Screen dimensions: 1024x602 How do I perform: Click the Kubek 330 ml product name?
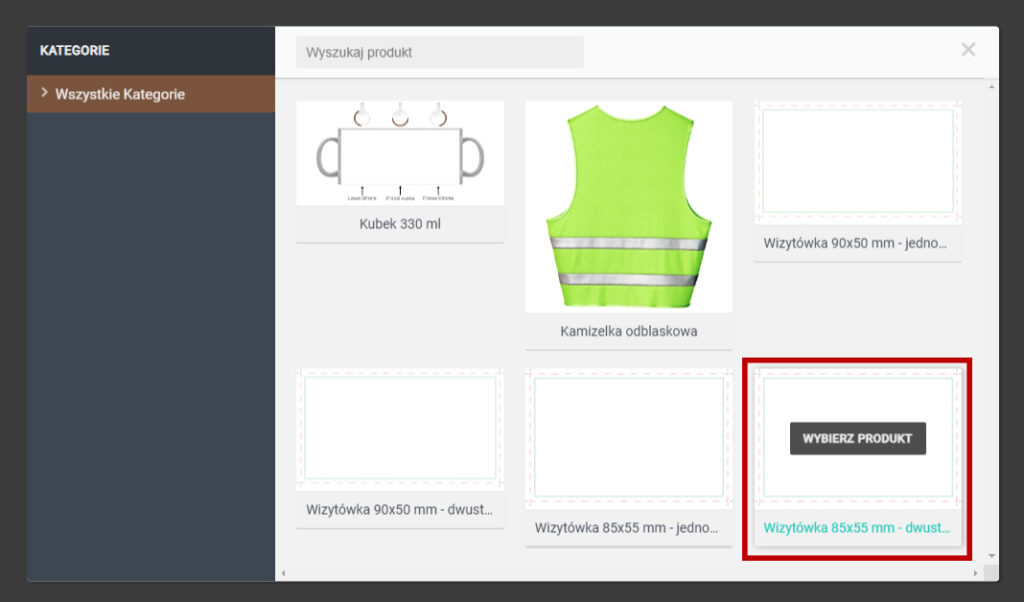pyautogui.click(x=400, y=224)
